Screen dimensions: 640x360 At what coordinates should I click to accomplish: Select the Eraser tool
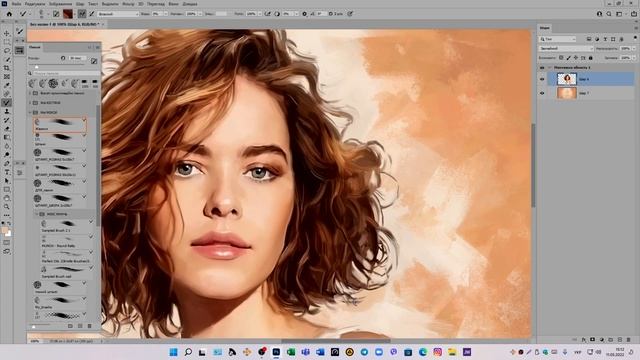(x=7, y=129)
